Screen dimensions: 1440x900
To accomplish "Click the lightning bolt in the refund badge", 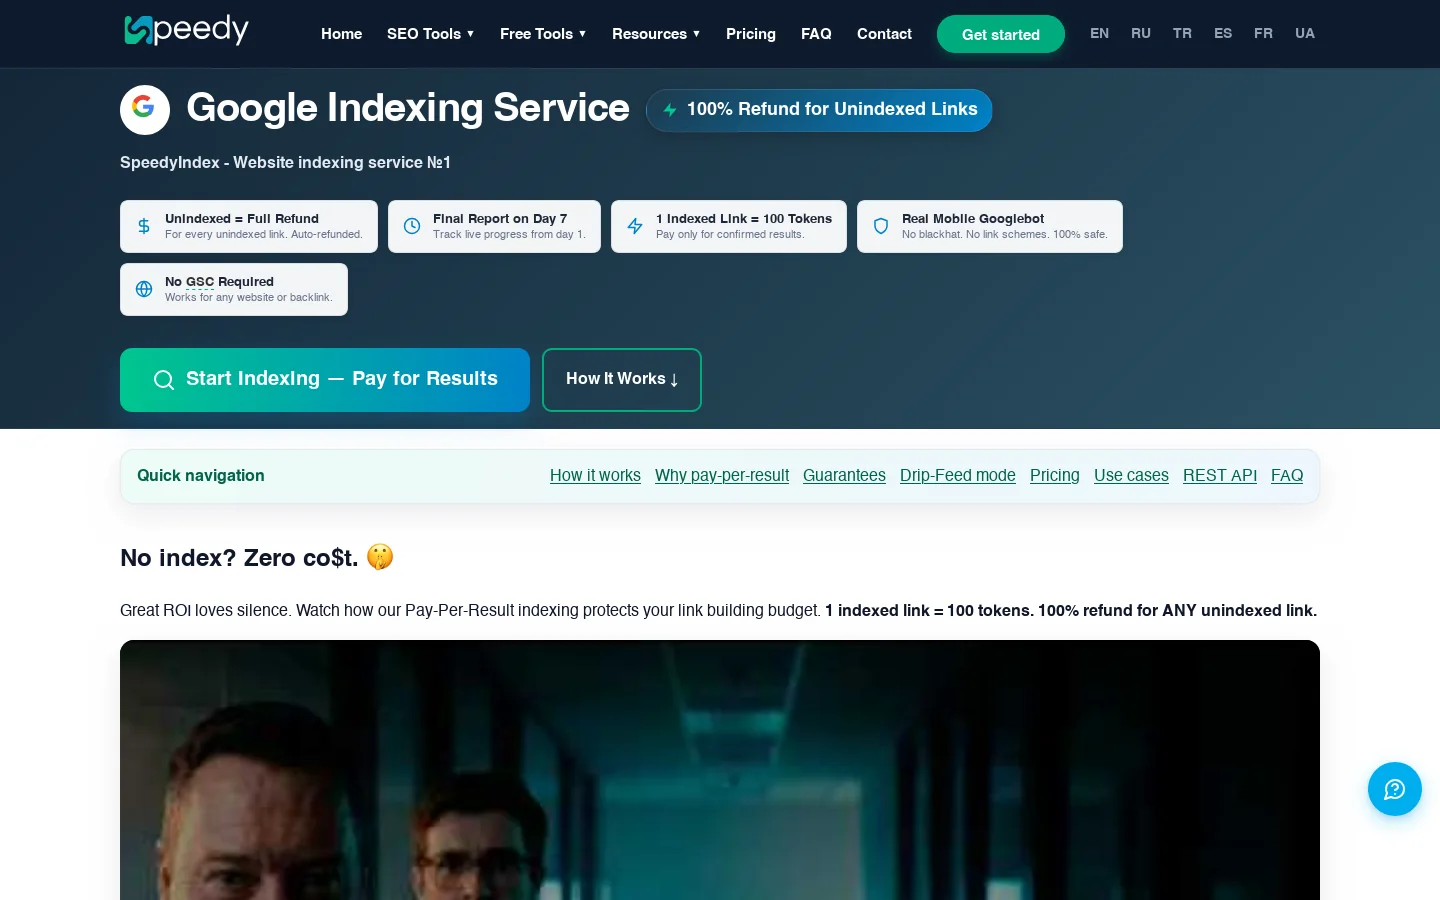I will [670, 110].
